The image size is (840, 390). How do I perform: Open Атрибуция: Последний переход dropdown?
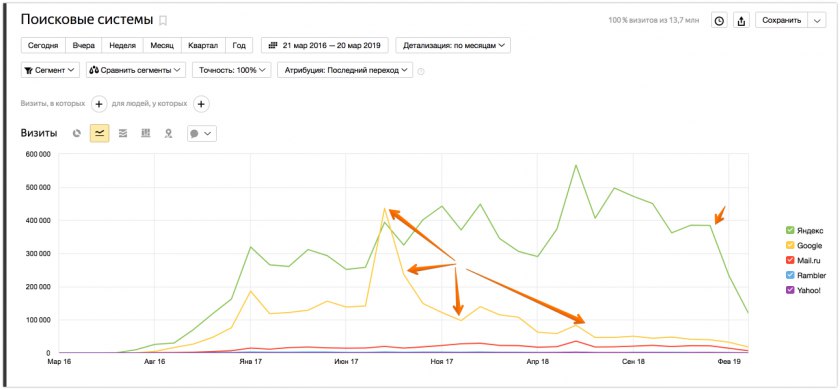[345, 70]
